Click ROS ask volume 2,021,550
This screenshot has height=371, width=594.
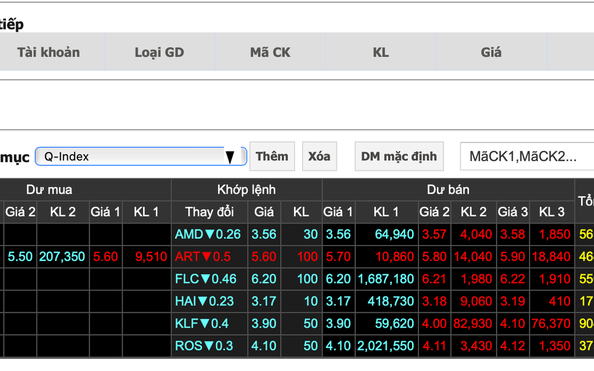(386, 346)
